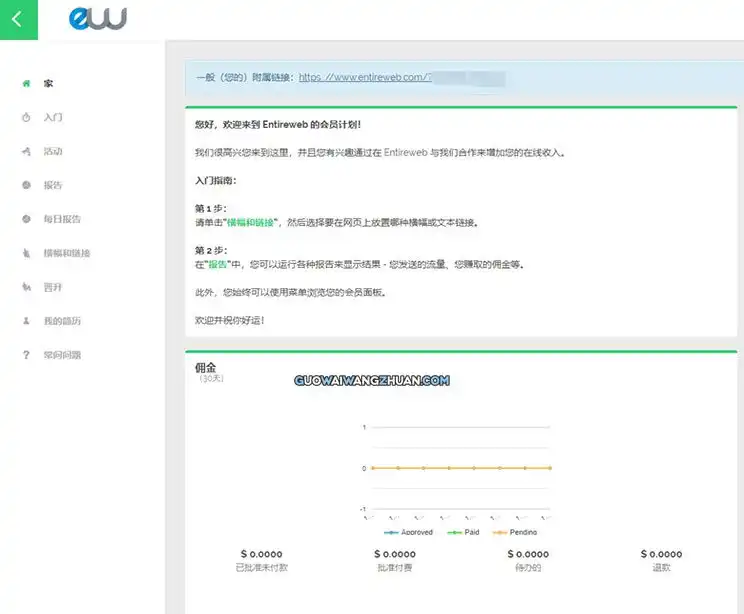744x614 pixels.
Task: Click the green back arrow button
Action: pos(19,19)
